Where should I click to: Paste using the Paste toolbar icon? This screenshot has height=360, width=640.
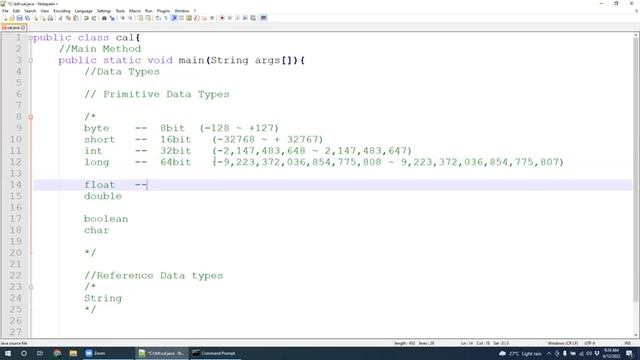click(x=76, y=18)
